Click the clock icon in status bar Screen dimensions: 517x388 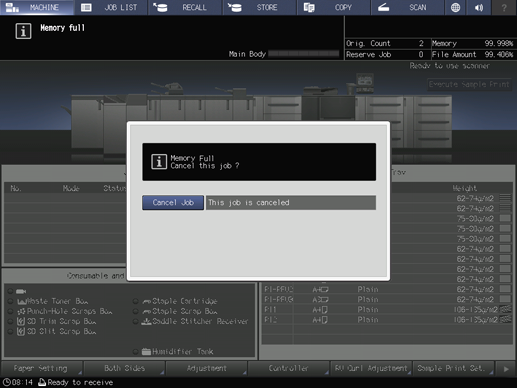click(x=6, y=382)
